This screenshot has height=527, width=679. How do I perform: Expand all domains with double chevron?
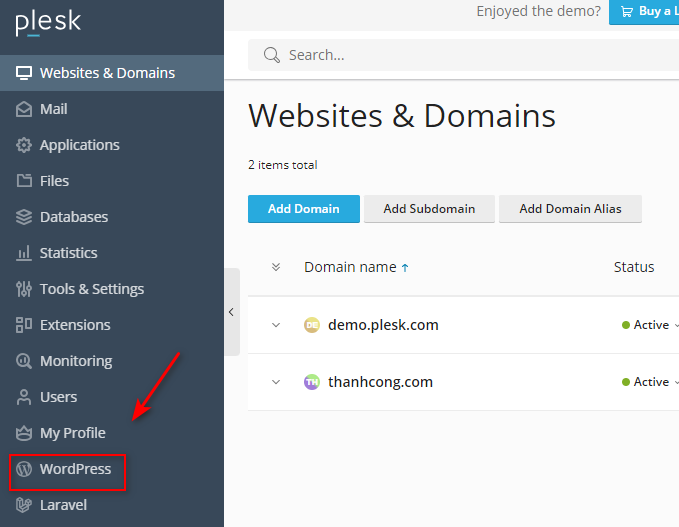coord(276,267)
